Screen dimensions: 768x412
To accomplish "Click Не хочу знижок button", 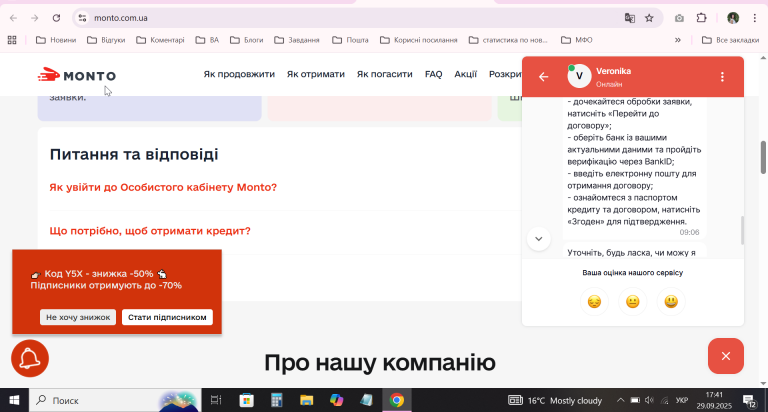I will tap(78, 317).
